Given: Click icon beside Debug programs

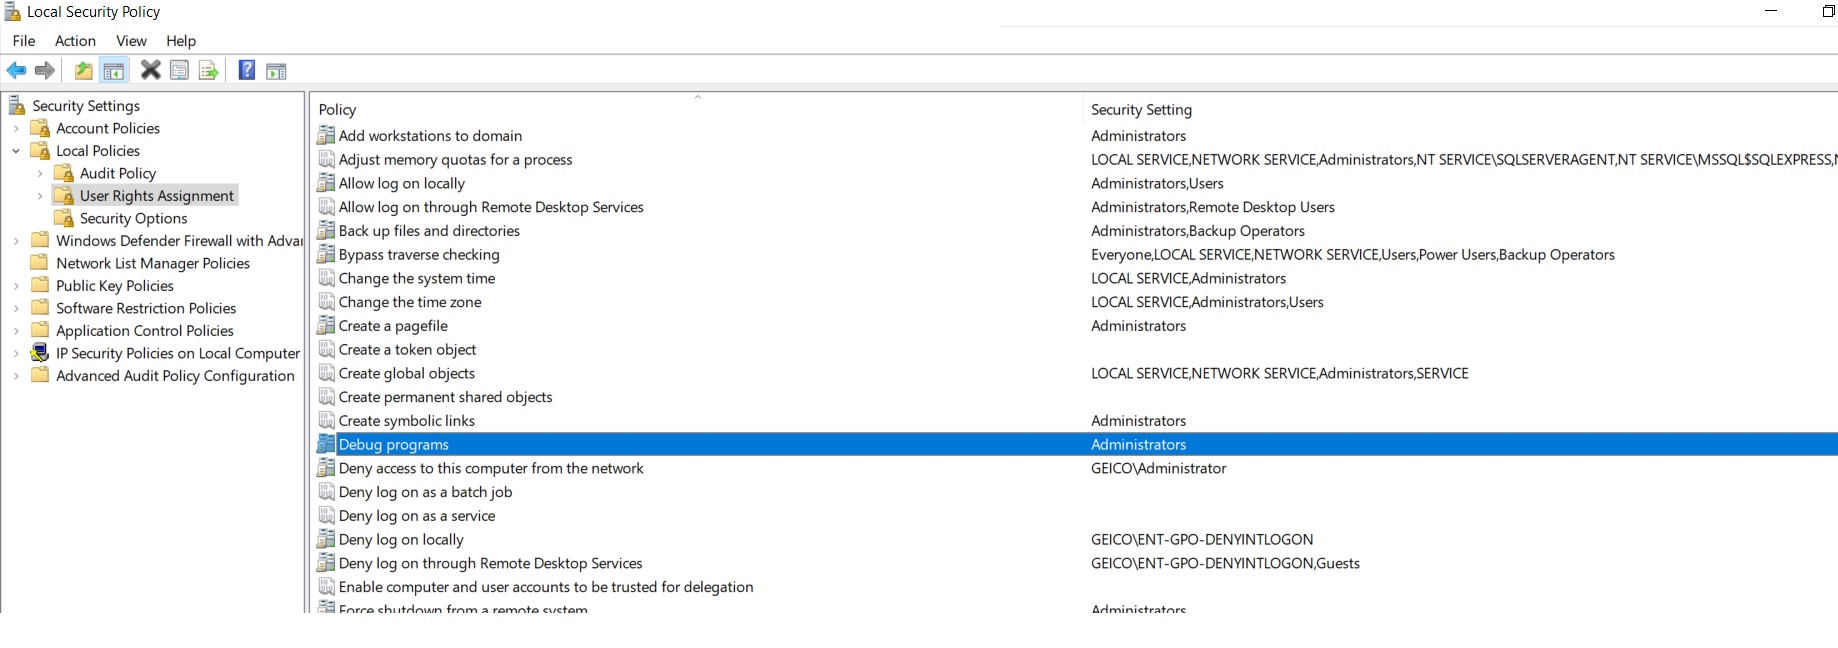Looking at the screenshot, I should pyautogui.click(x=326, y=444).
